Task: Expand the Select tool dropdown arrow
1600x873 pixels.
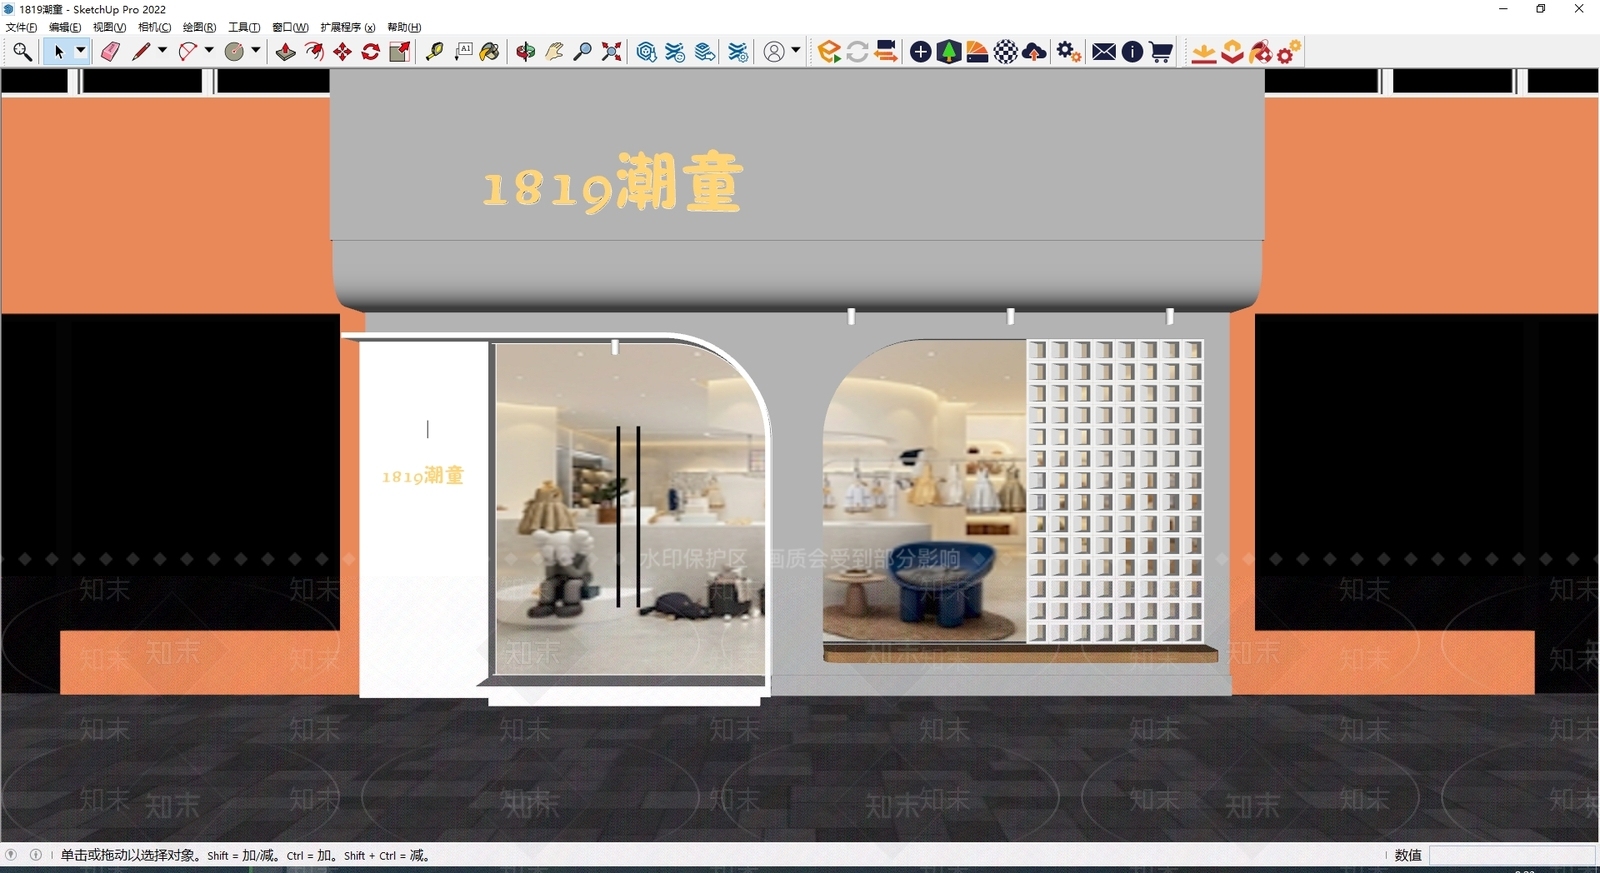Action: pyautogui.click(x=81, y=51)
